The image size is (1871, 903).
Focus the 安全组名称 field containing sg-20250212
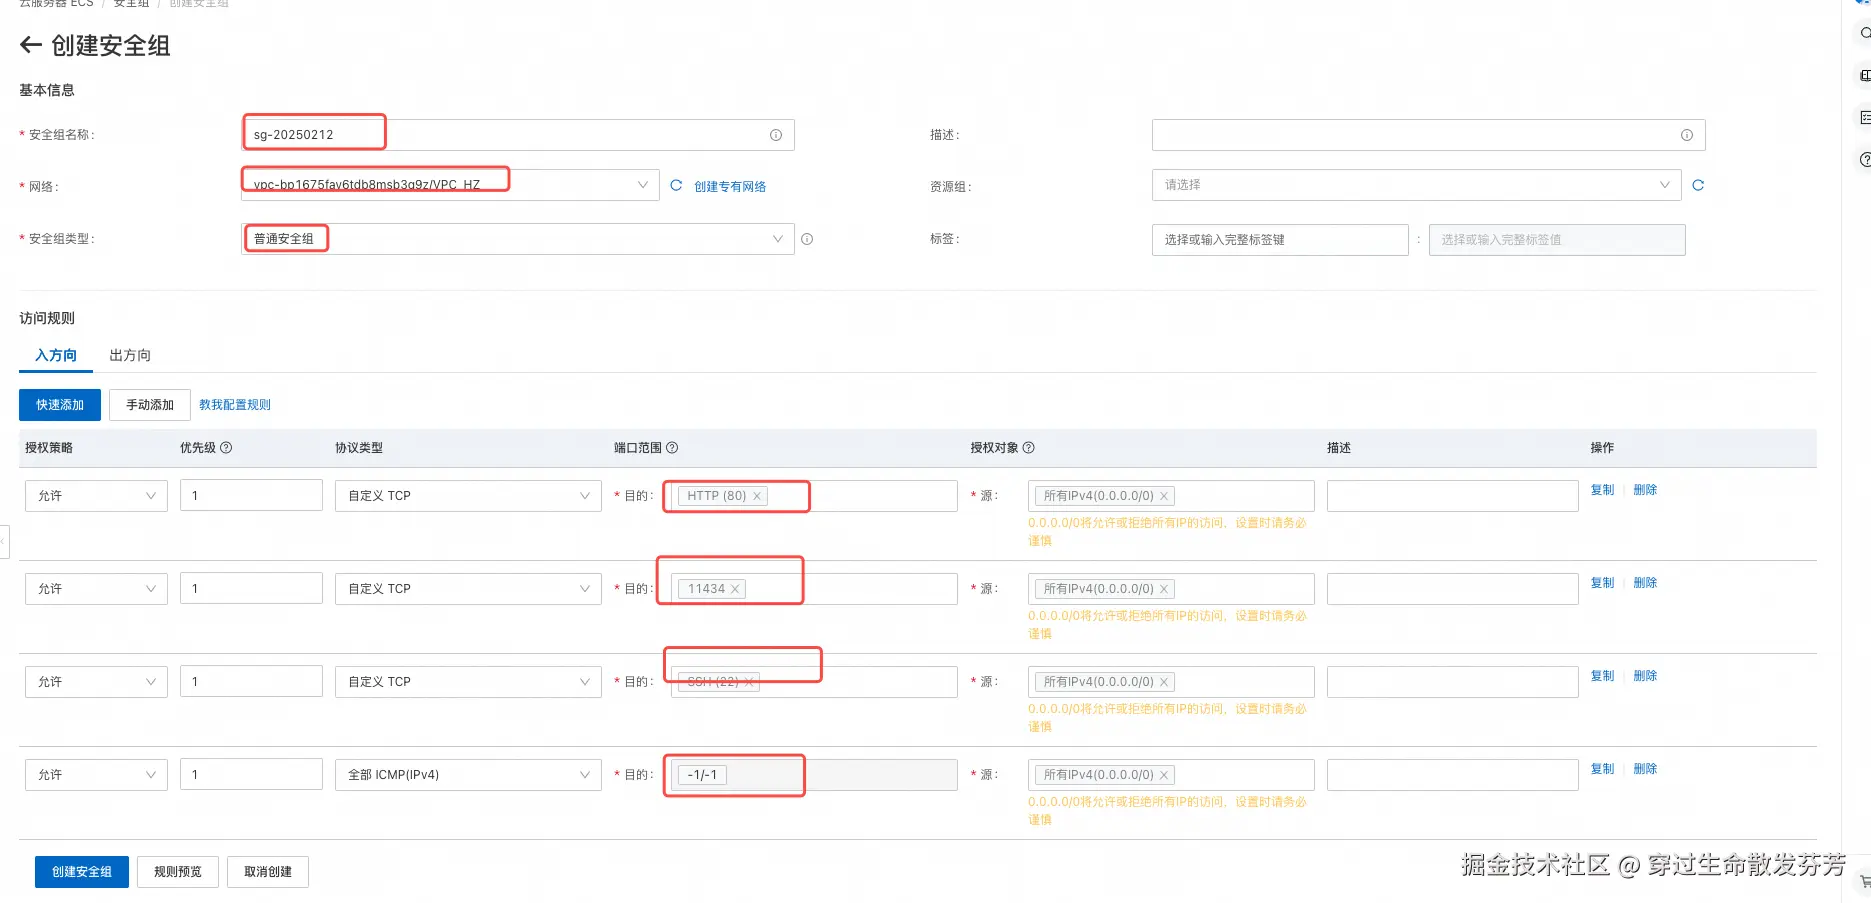coord(518,135)
